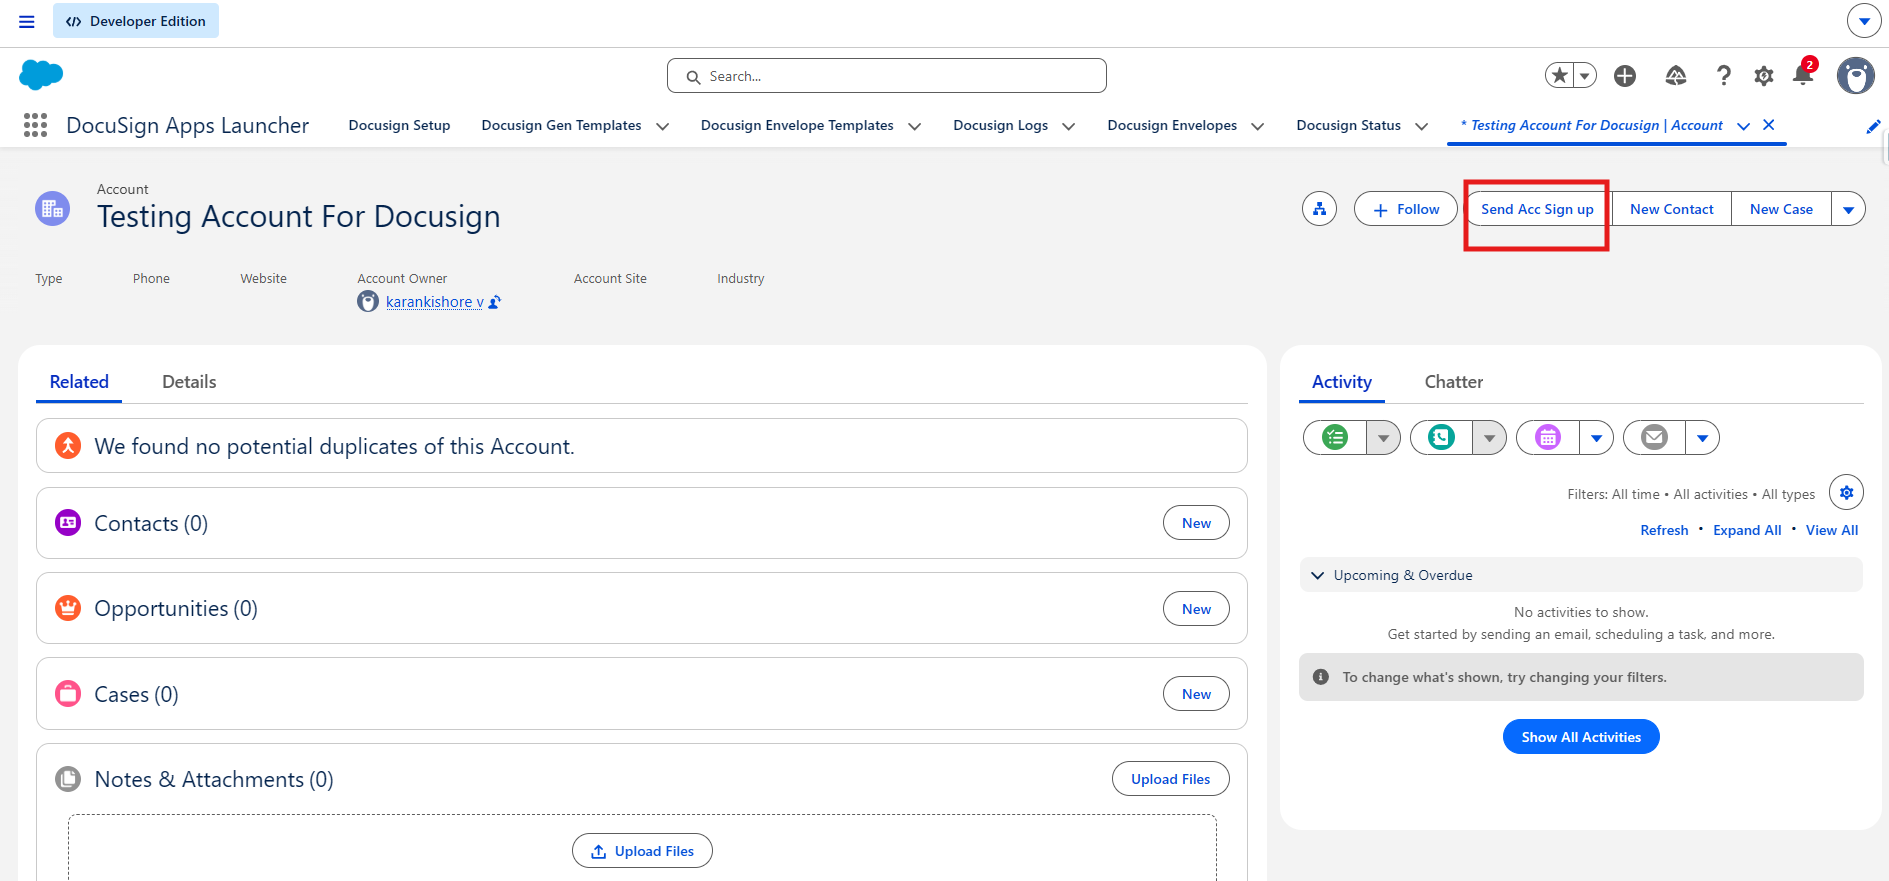Open the Setup gear icon
1889x881 pixels.
tap(1764, 75)
